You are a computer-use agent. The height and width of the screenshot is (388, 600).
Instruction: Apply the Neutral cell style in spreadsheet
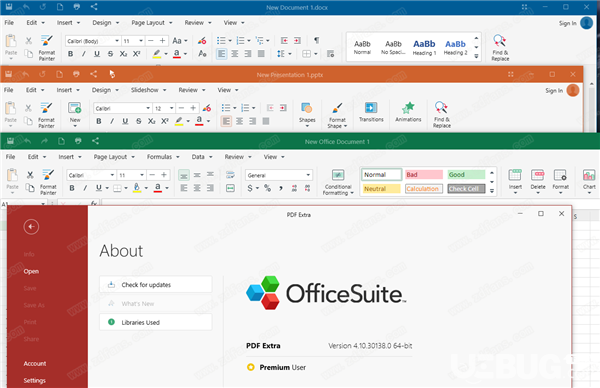(x=382, y=189)
